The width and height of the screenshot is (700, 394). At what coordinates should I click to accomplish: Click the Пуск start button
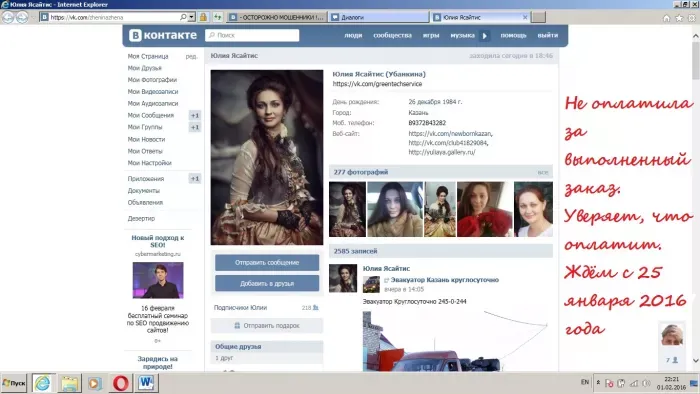point(14,383)
